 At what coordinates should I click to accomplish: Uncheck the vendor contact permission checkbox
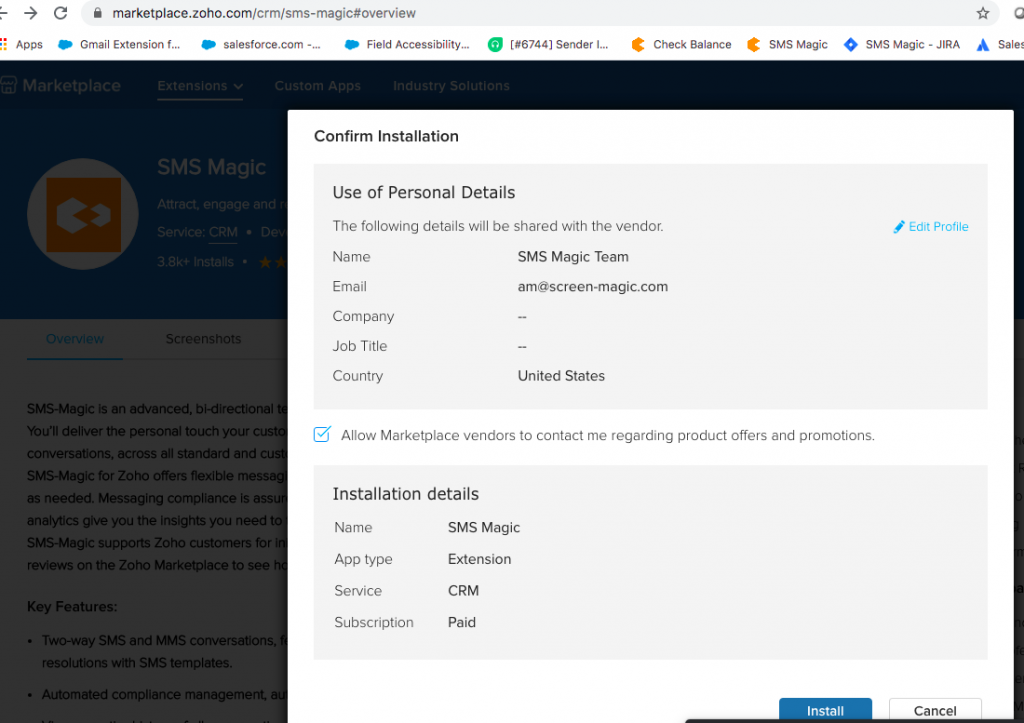pos(323,434)
